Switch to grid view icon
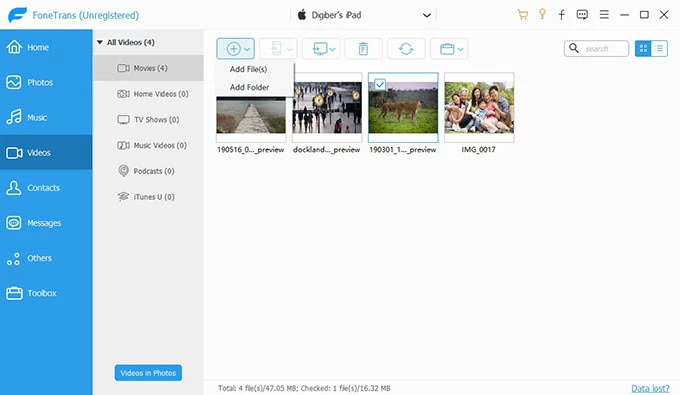 (x=643, y=49)
